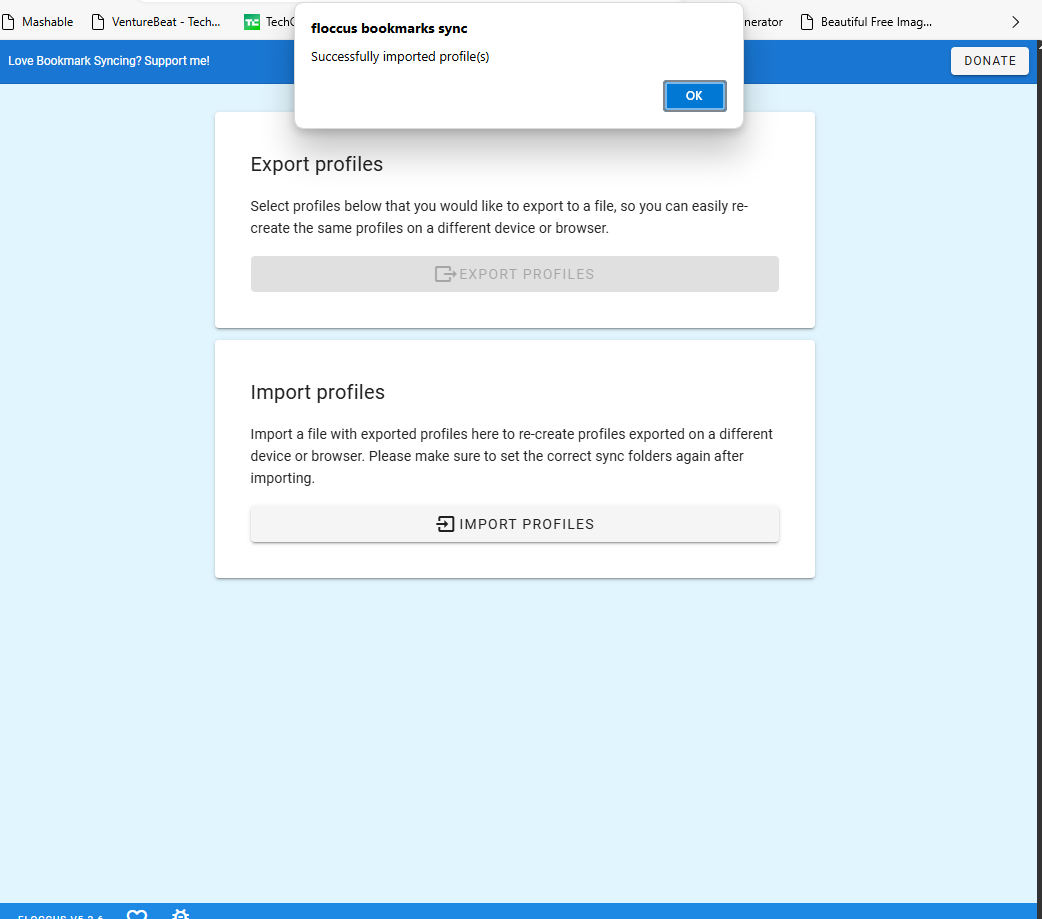Screen dimensions: 1042x919
Task: Click the 'Import profiles' heading
Action: click(318, 392)
